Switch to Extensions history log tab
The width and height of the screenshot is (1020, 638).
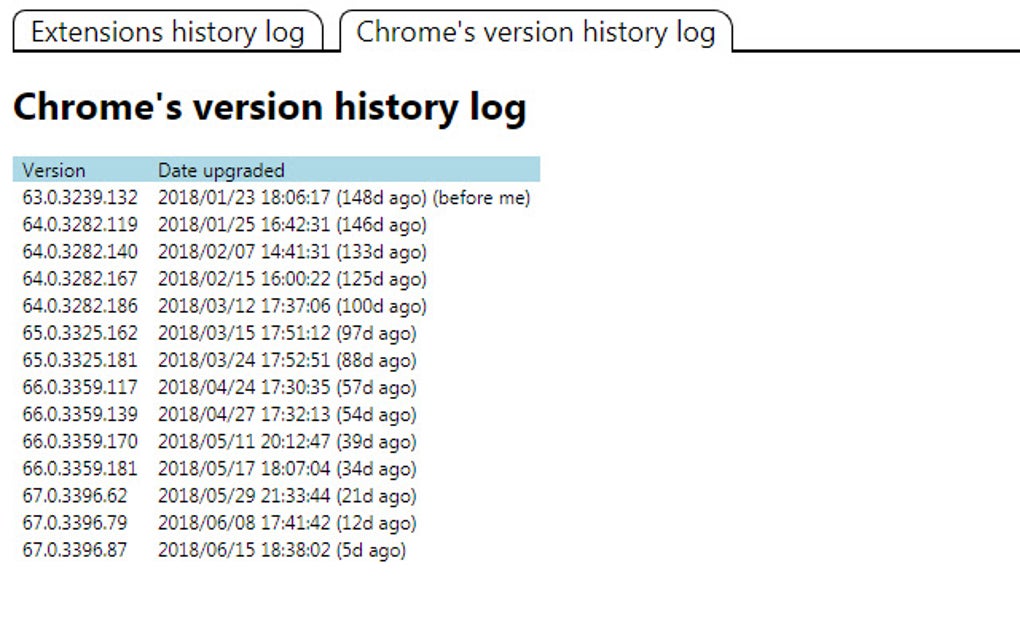[x=167, y=32]
